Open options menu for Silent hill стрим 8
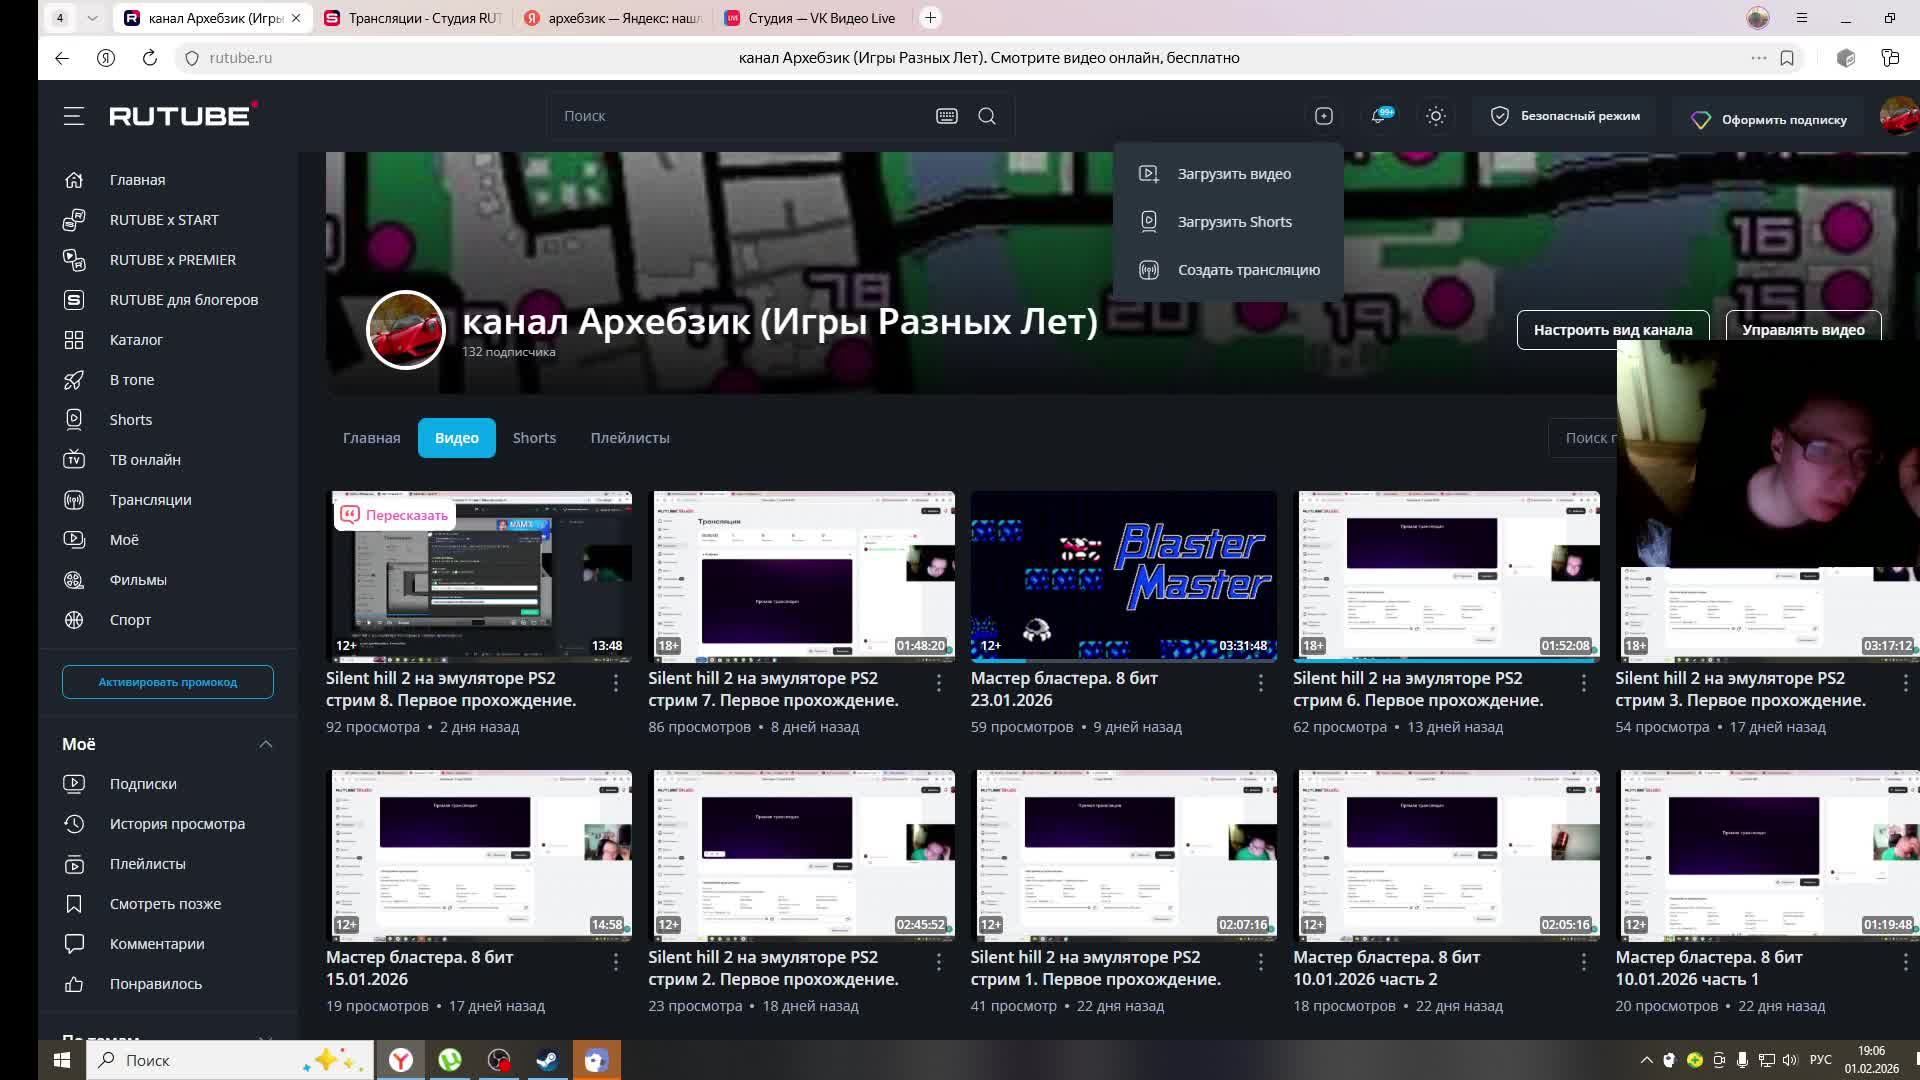This screenshot has width=1920, height=1080. [x=615, y=683]
